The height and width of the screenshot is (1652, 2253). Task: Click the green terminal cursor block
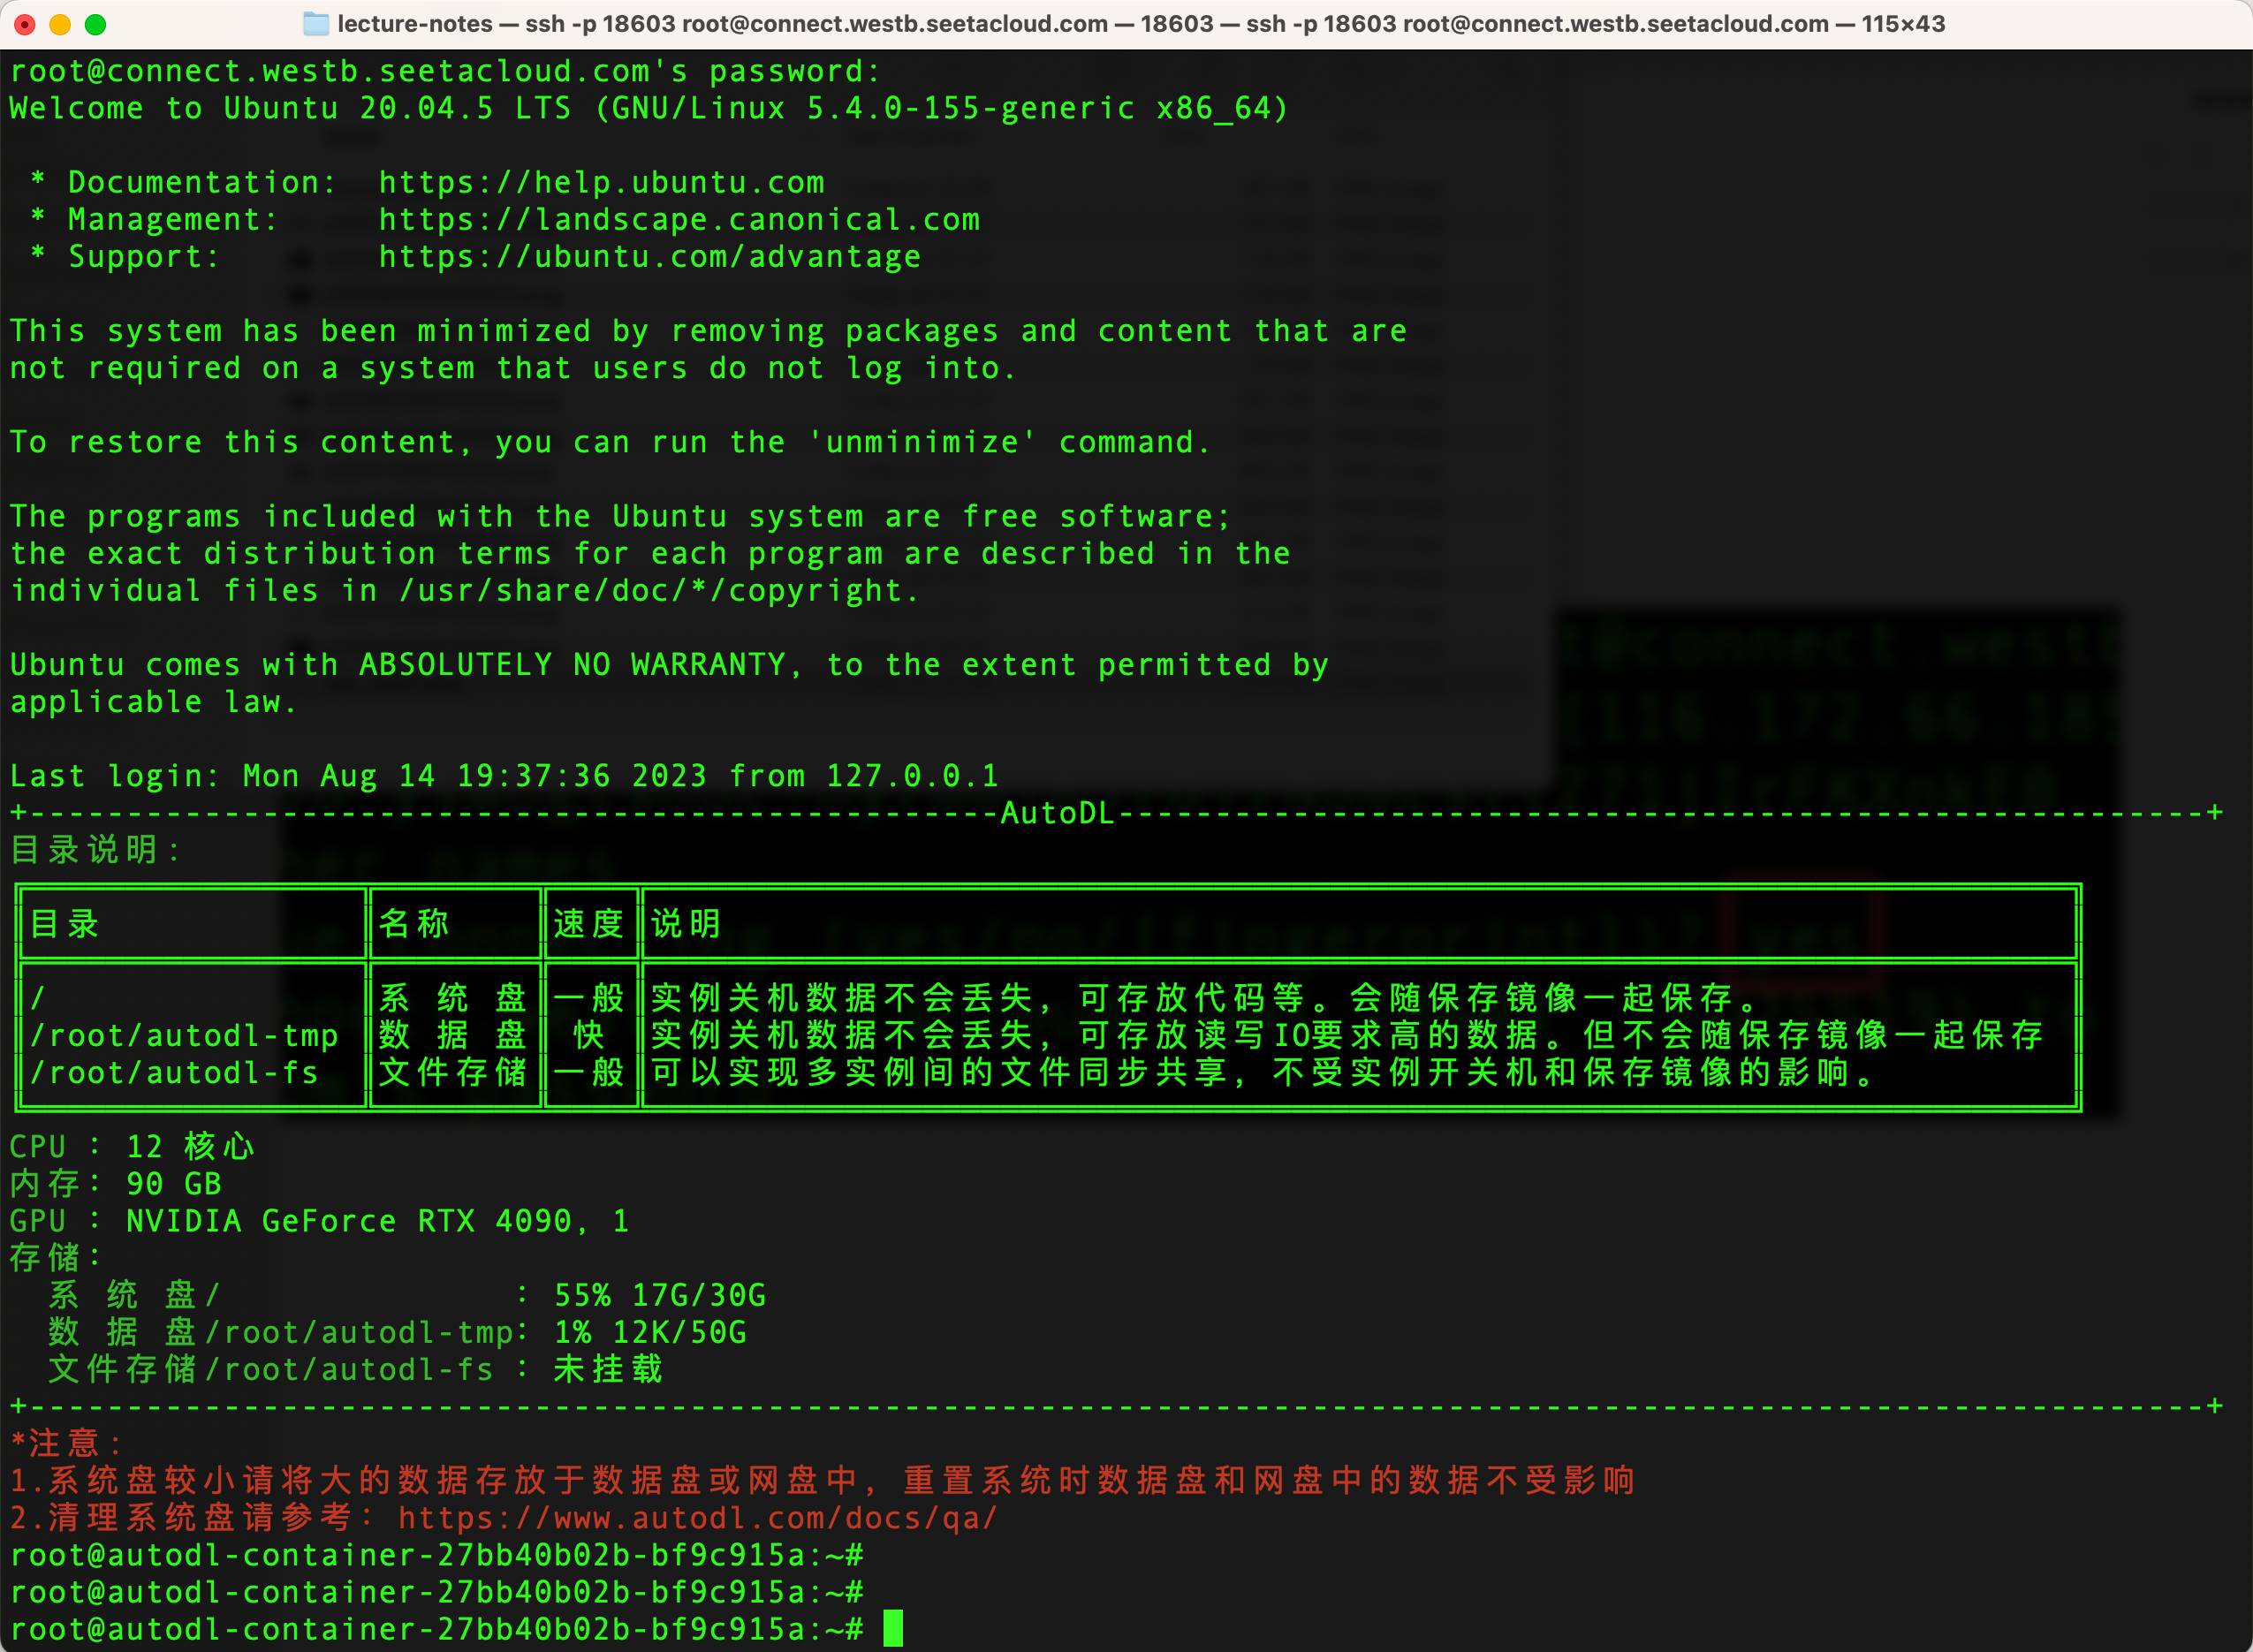pyautogui.click(x=893, y=1629)
